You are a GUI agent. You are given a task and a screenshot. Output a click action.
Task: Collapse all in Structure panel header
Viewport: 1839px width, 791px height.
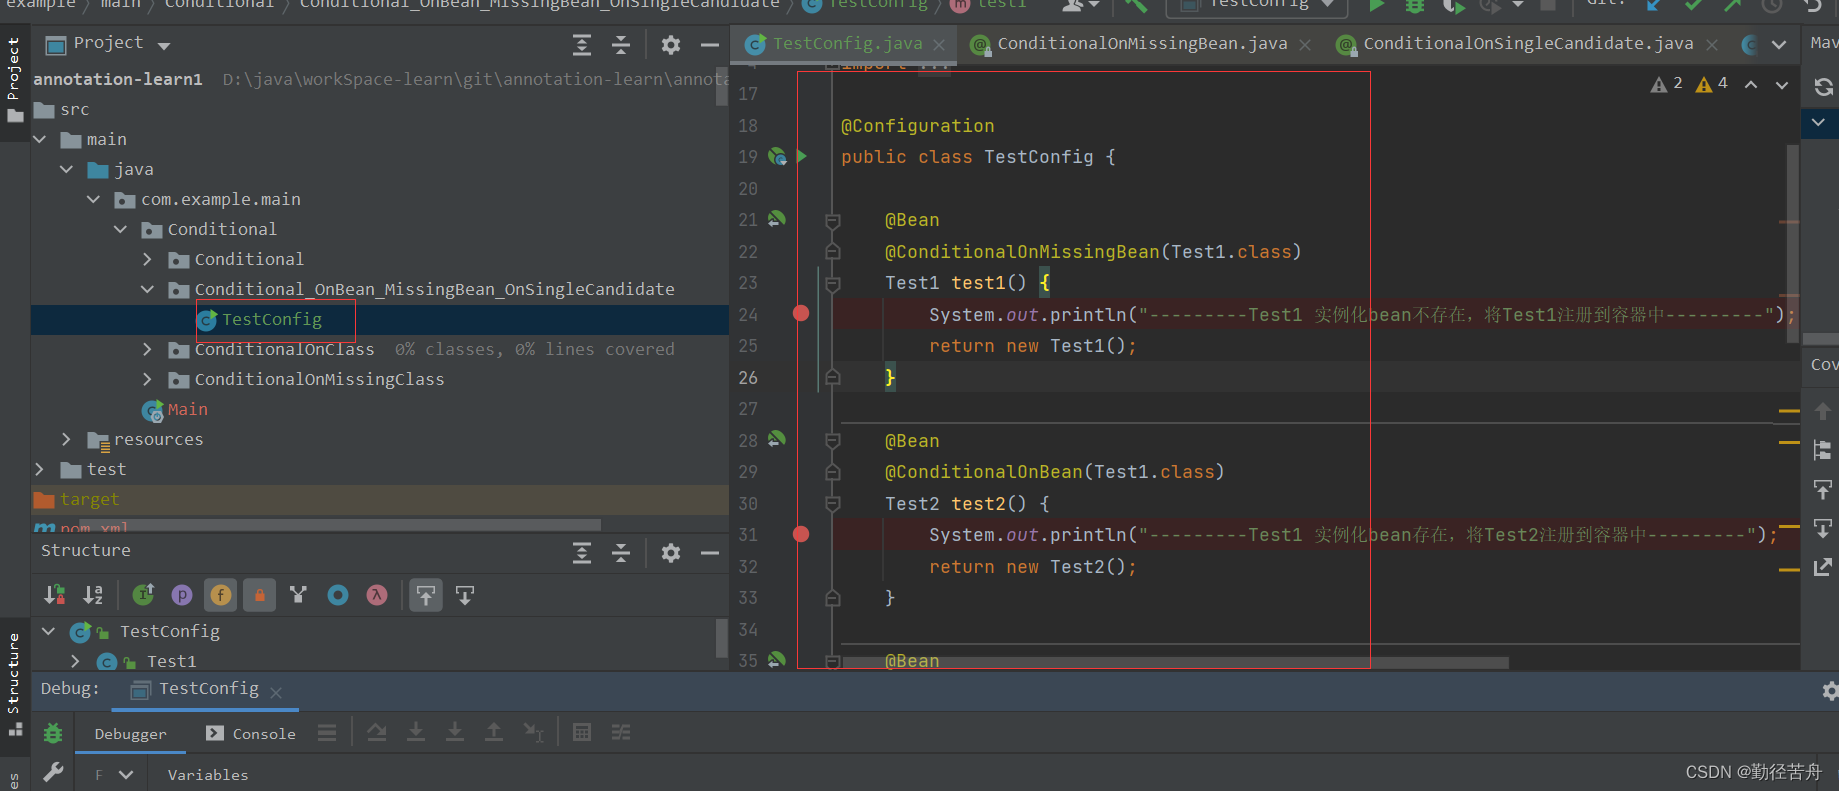tap(621, 553)
